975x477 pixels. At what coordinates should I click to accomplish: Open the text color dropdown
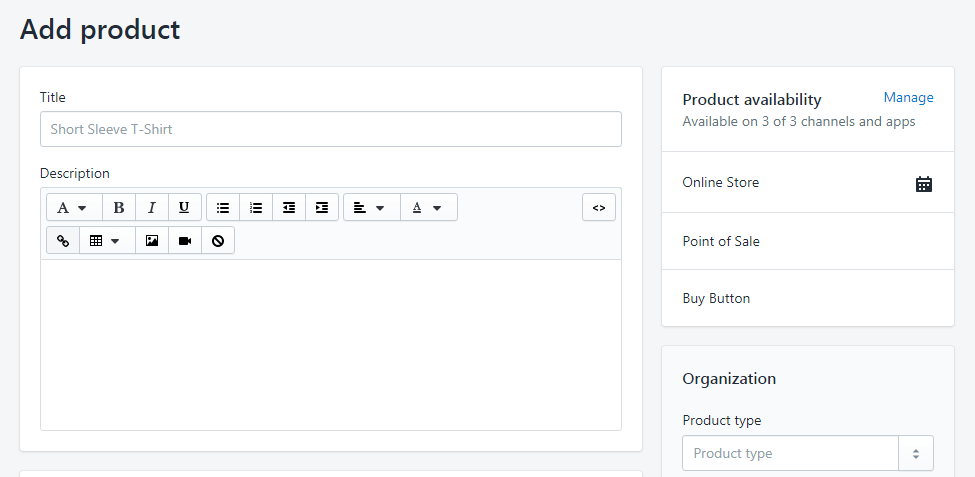pos(428,207)
